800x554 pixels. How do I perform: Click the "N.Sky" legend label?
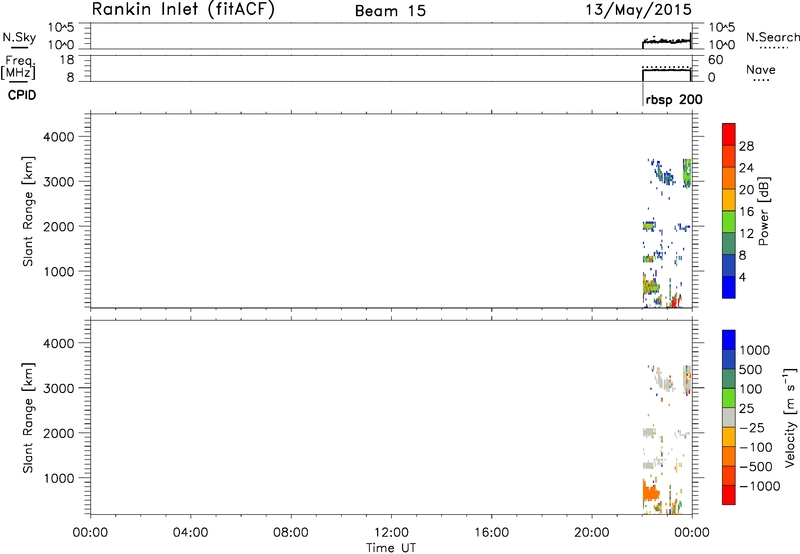pyautogui.click(x=19, y=37)
